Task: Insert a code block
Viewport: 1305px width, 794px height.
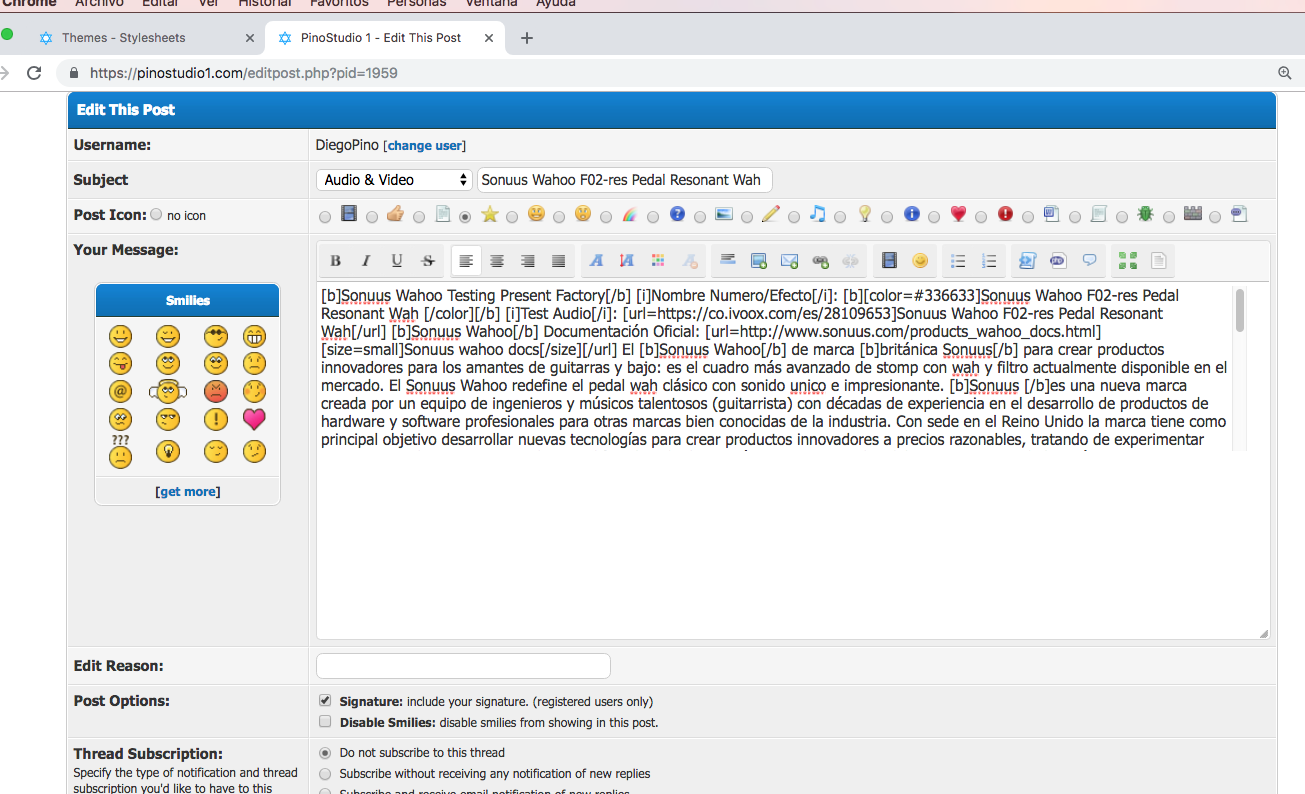Action: tap(1027, 261)
